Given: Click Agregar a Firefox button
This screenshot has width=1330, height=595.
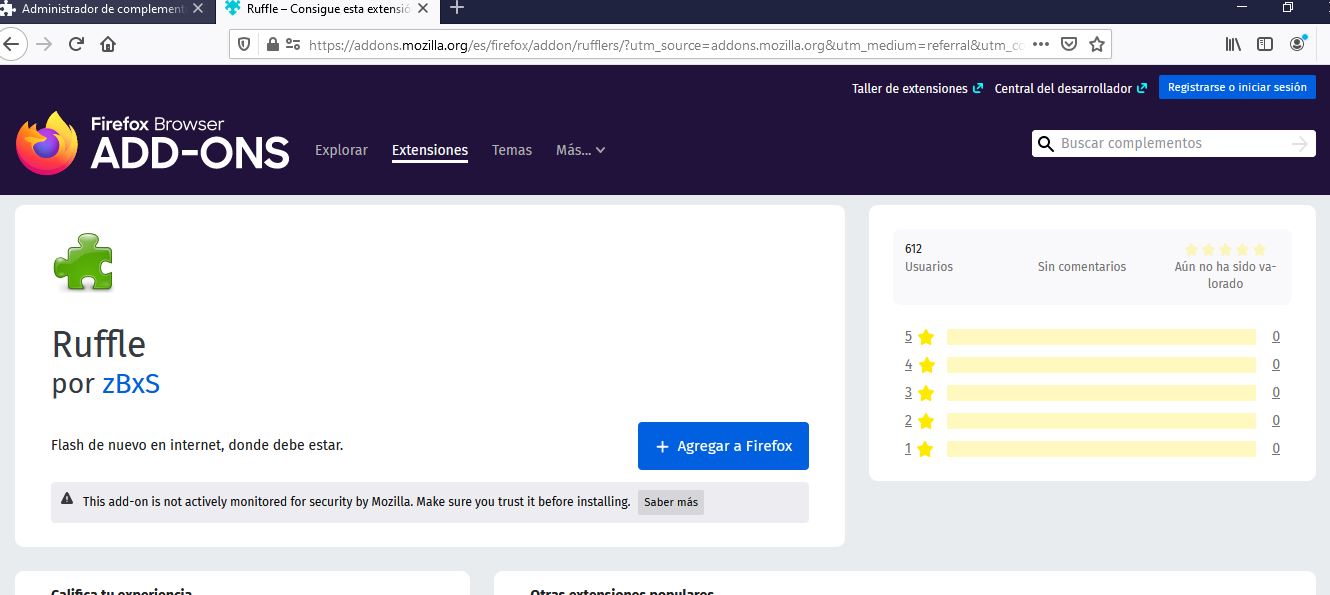Looking at the screenshot, I should [x=723, y=446].
